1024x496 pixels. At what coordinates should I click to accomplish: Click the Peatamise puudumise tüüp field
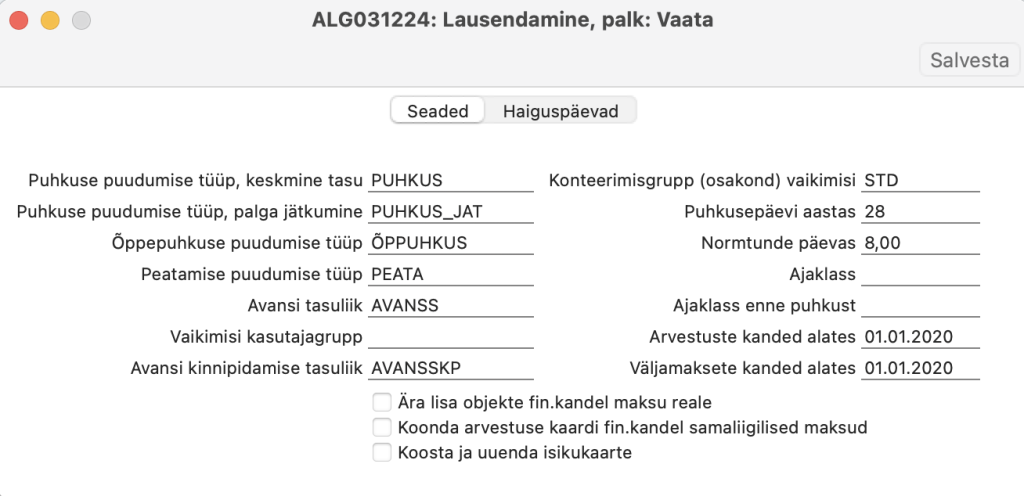coord(451,274)
